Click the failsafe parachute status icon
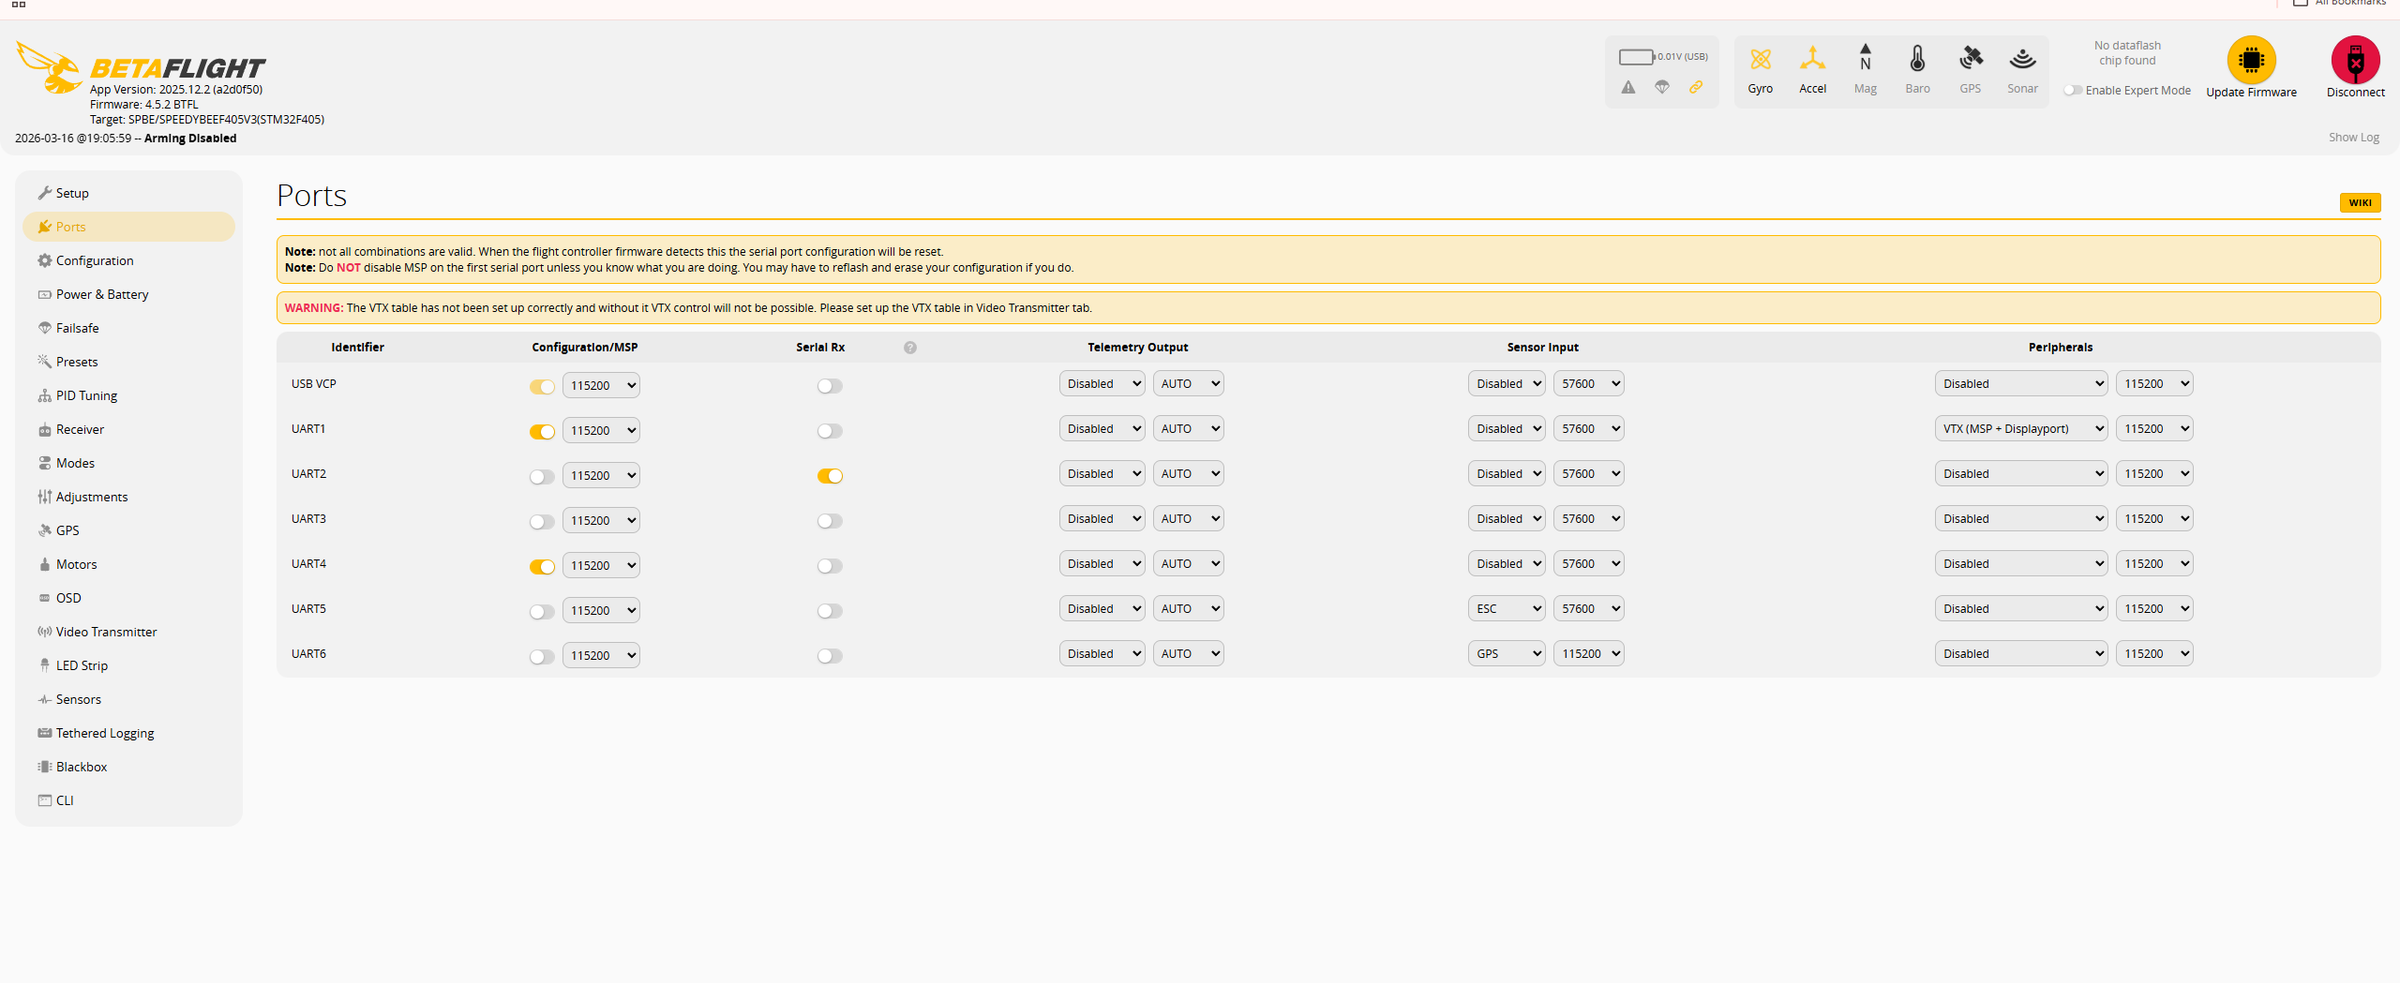Screen dimensions: 2400x983 [x=1662, y=88]
